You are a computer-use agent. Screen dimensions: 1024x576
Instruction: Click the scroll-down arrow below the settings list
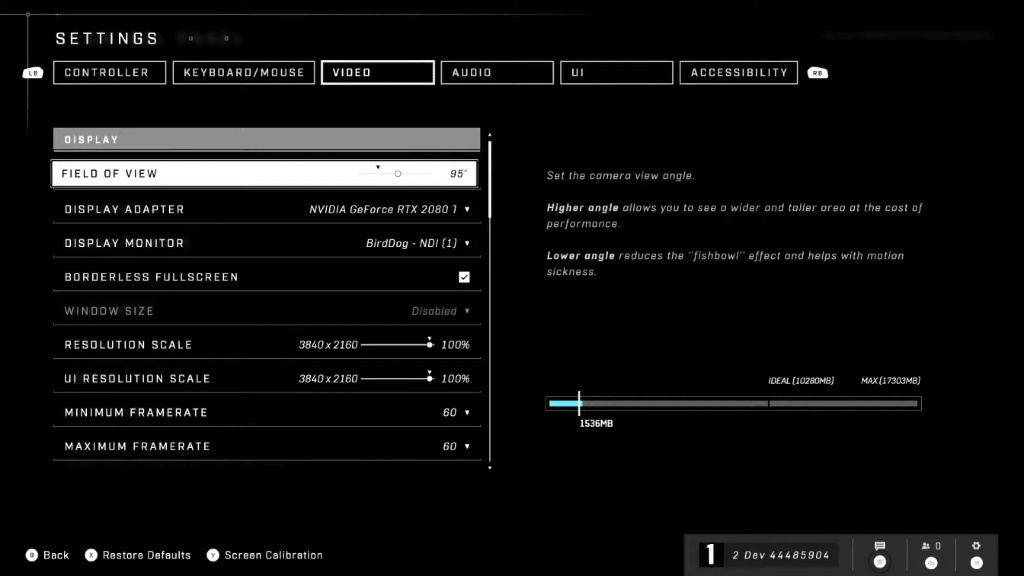point(489,465)
